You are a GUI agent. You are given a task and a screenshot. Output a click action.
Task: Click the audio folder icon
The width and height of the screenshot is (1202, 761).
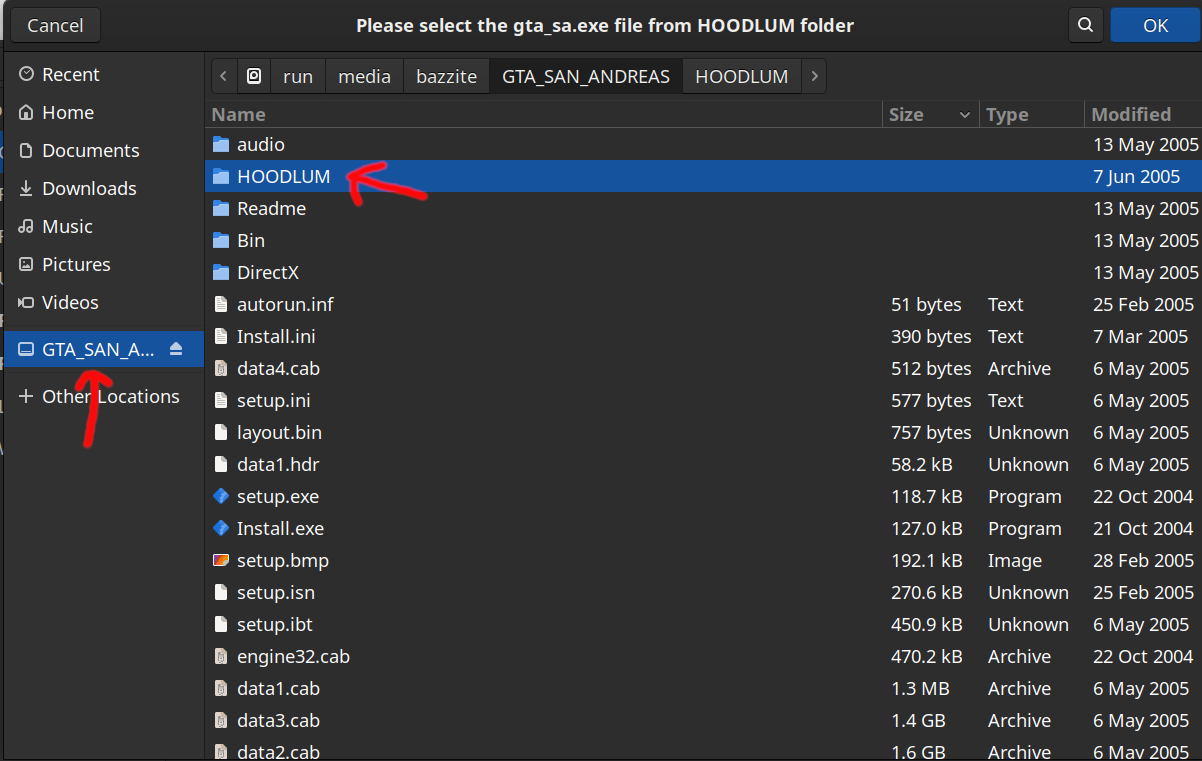point(221,145)
